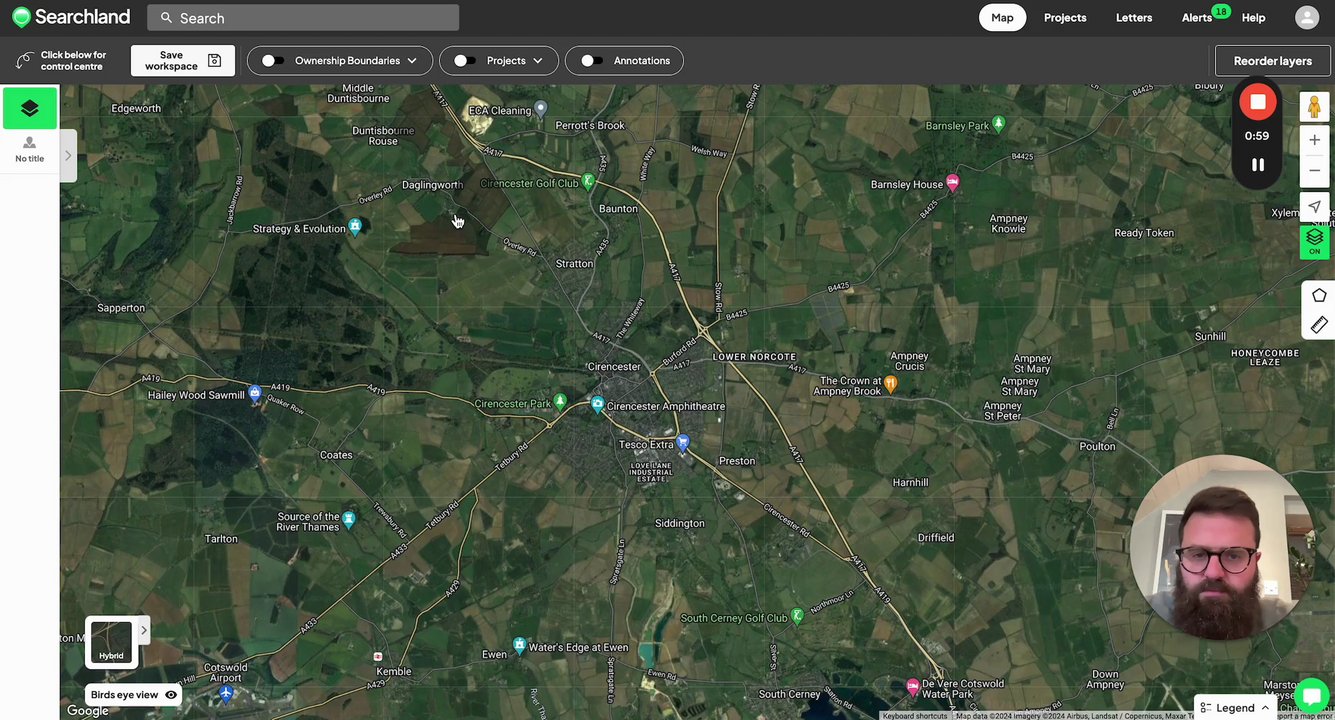Click Keyboard shortcuts link
The height and width of the screenshot is (720, 1335).
(x=915, y=716)
